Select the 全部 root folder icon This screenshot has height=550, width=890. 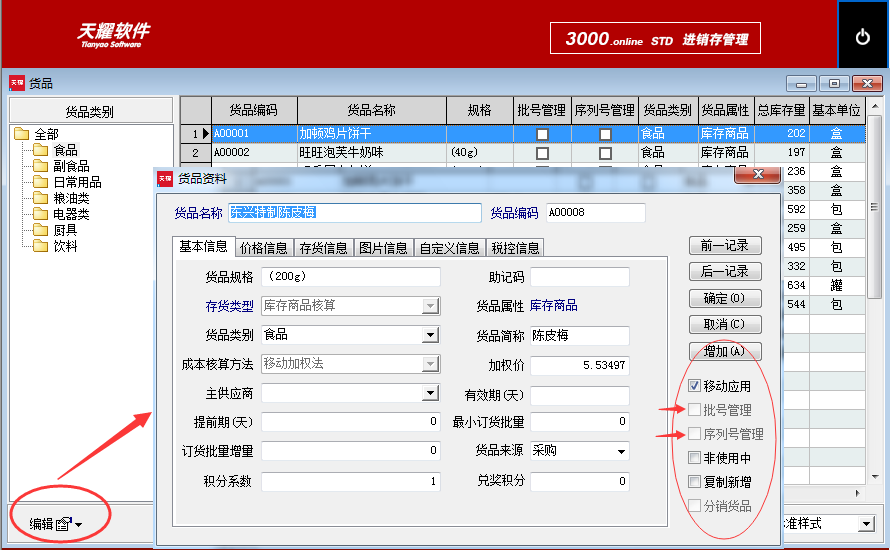coord(22,134)
